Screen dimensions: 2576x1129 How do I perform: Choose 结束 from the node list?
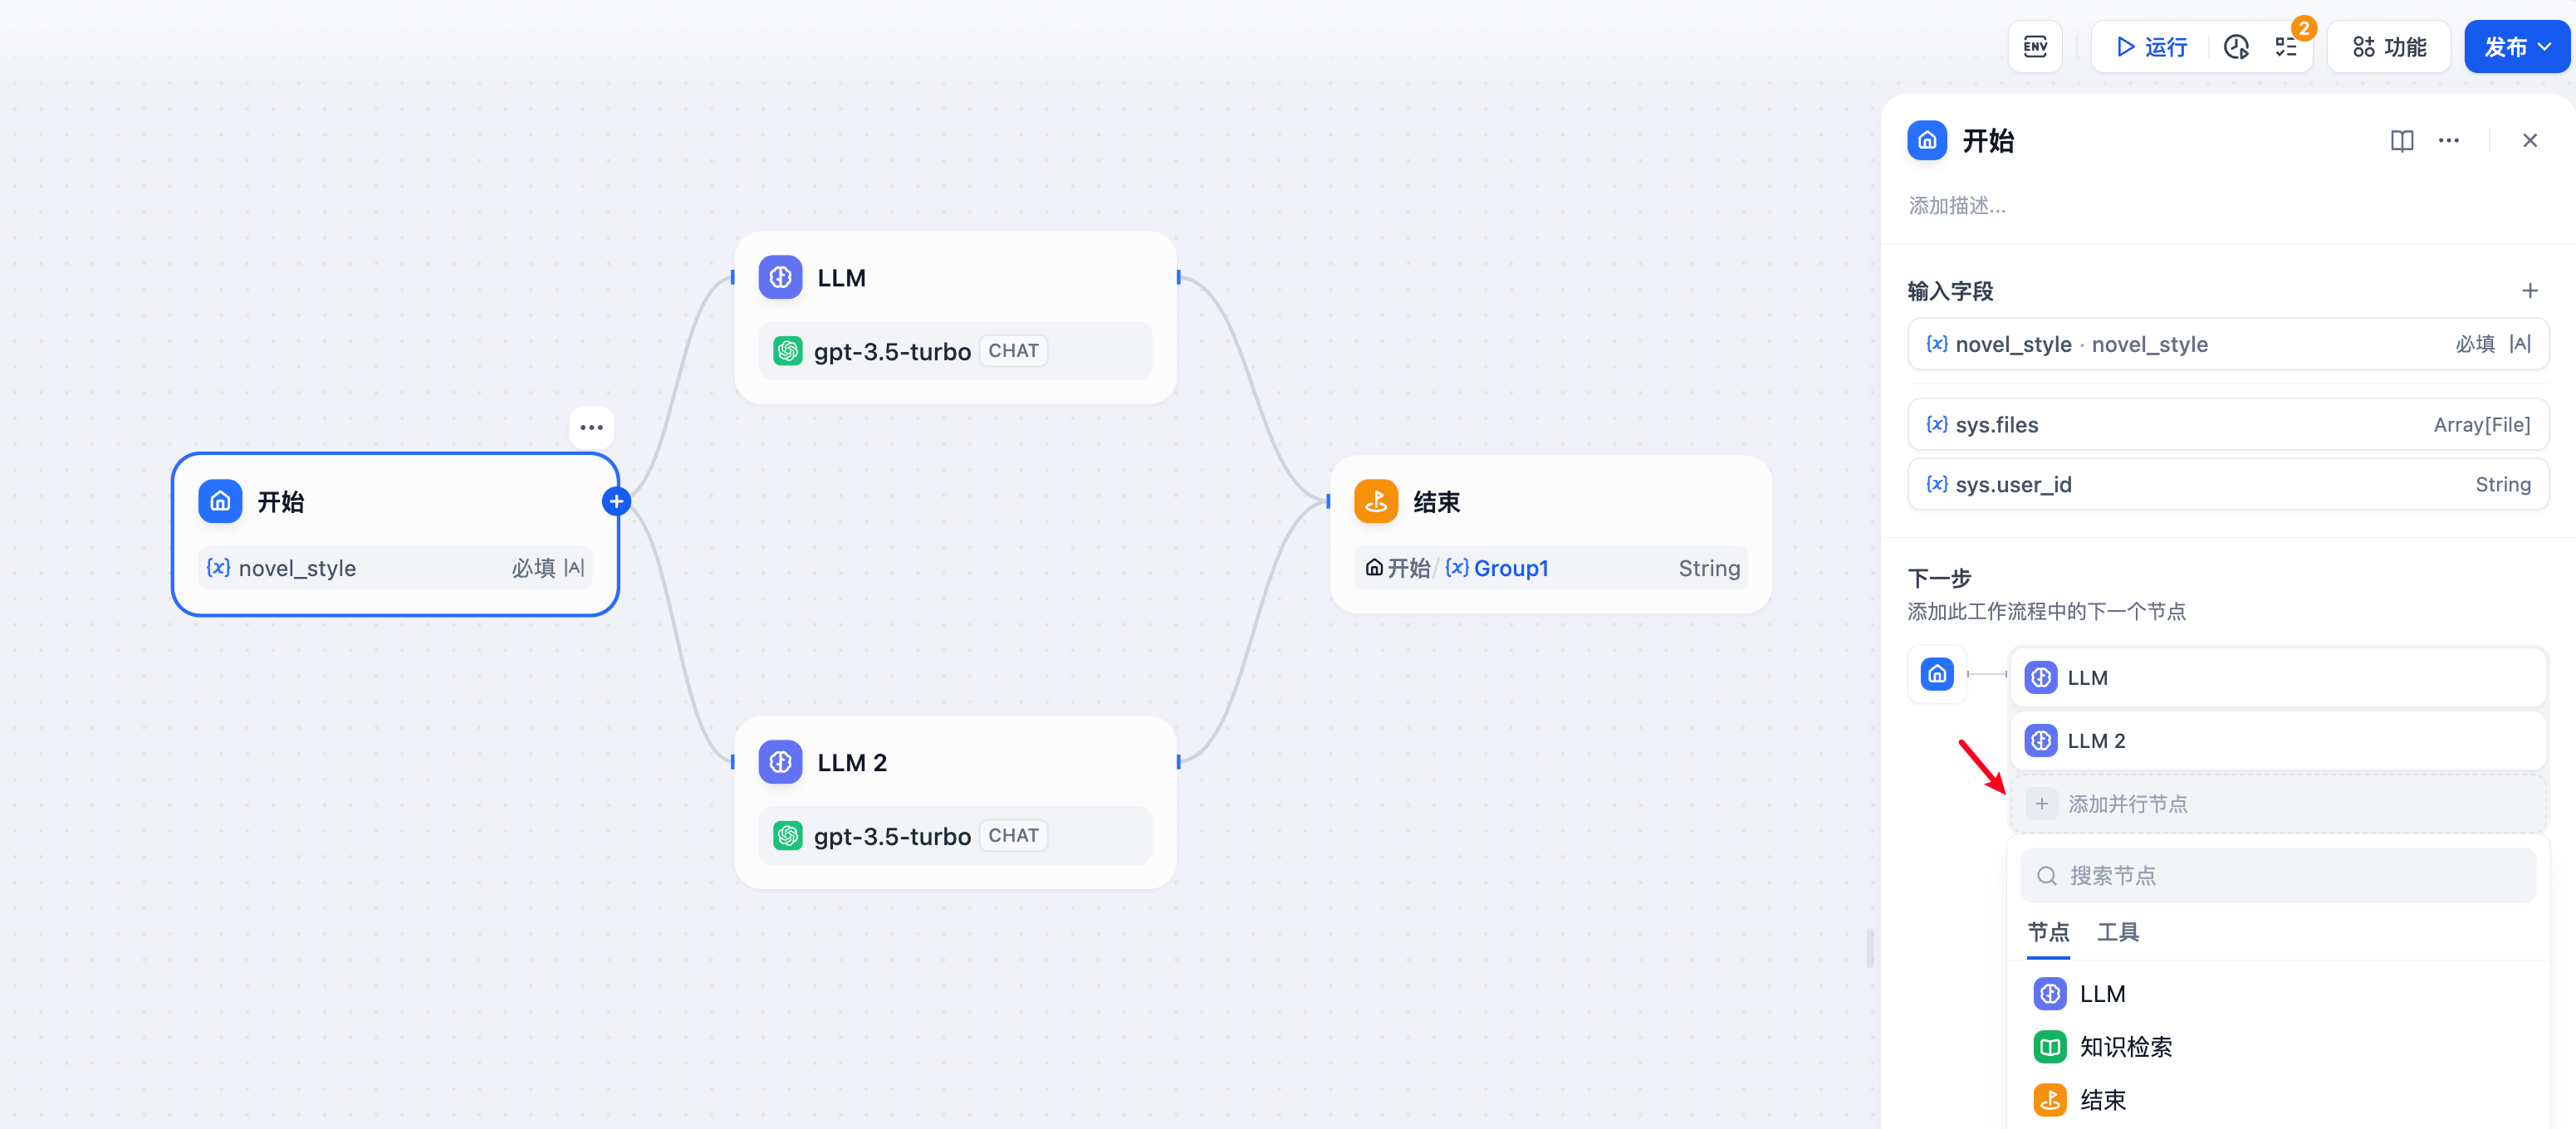coord(2102,1100)
